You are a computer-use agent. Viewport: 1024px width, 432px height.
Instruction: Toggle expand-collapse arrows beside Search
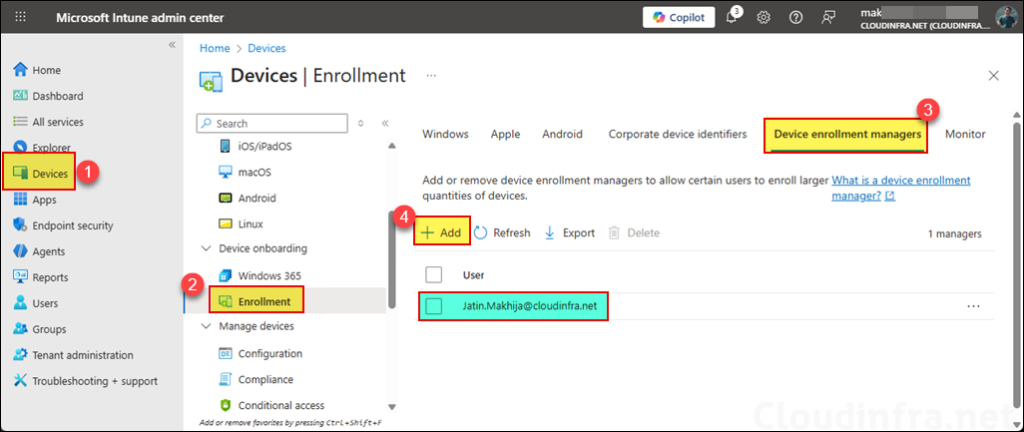(361, 123)
